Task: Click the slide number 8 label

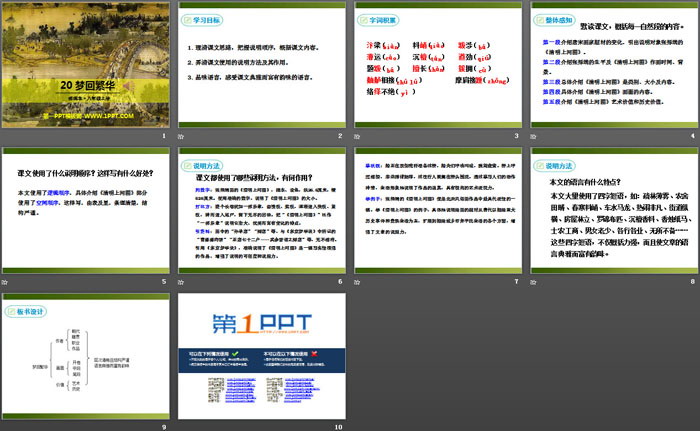Action: [693, 281]
